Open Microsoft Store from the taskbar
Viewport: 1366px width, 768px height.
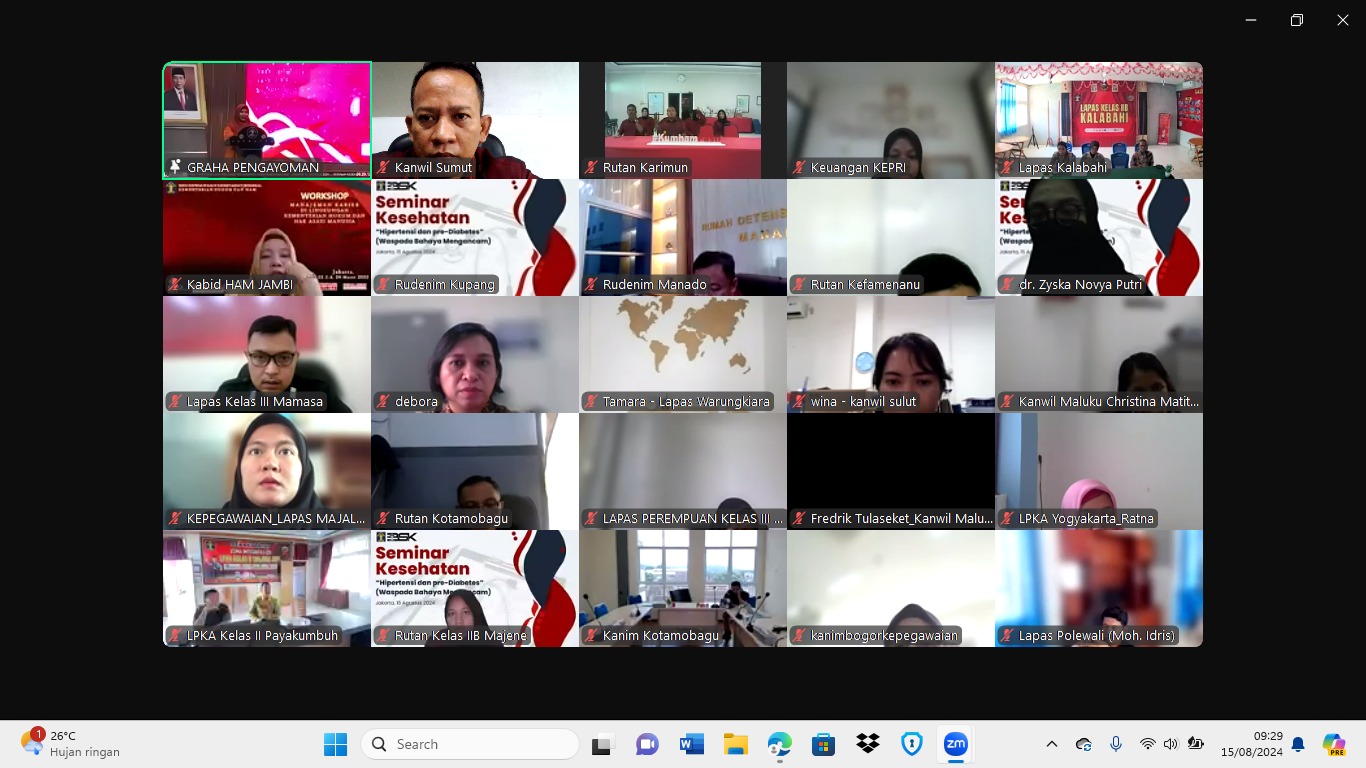click(823, 744)
